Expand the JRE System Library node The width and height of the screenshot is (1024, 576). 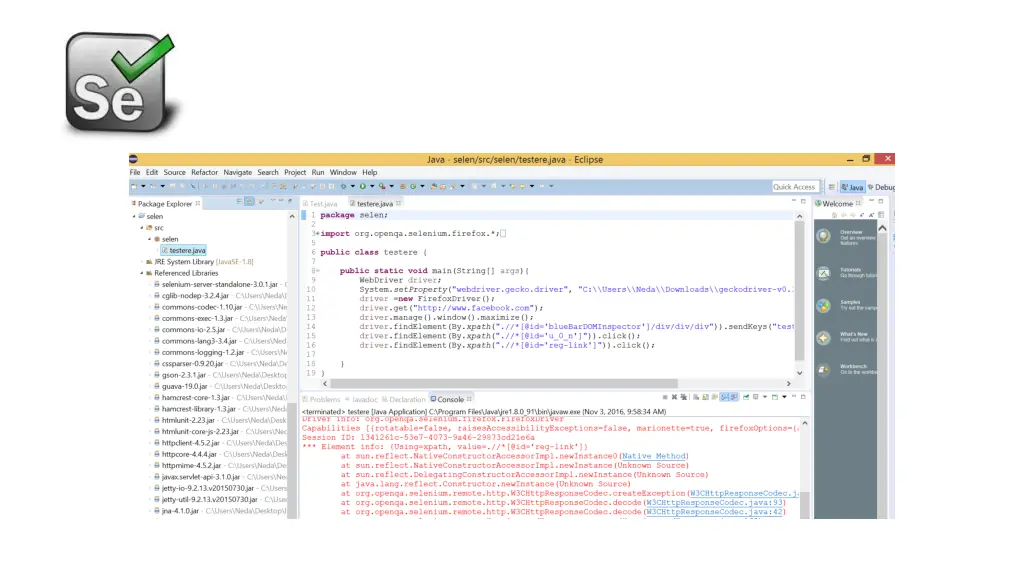coord(142,262)
